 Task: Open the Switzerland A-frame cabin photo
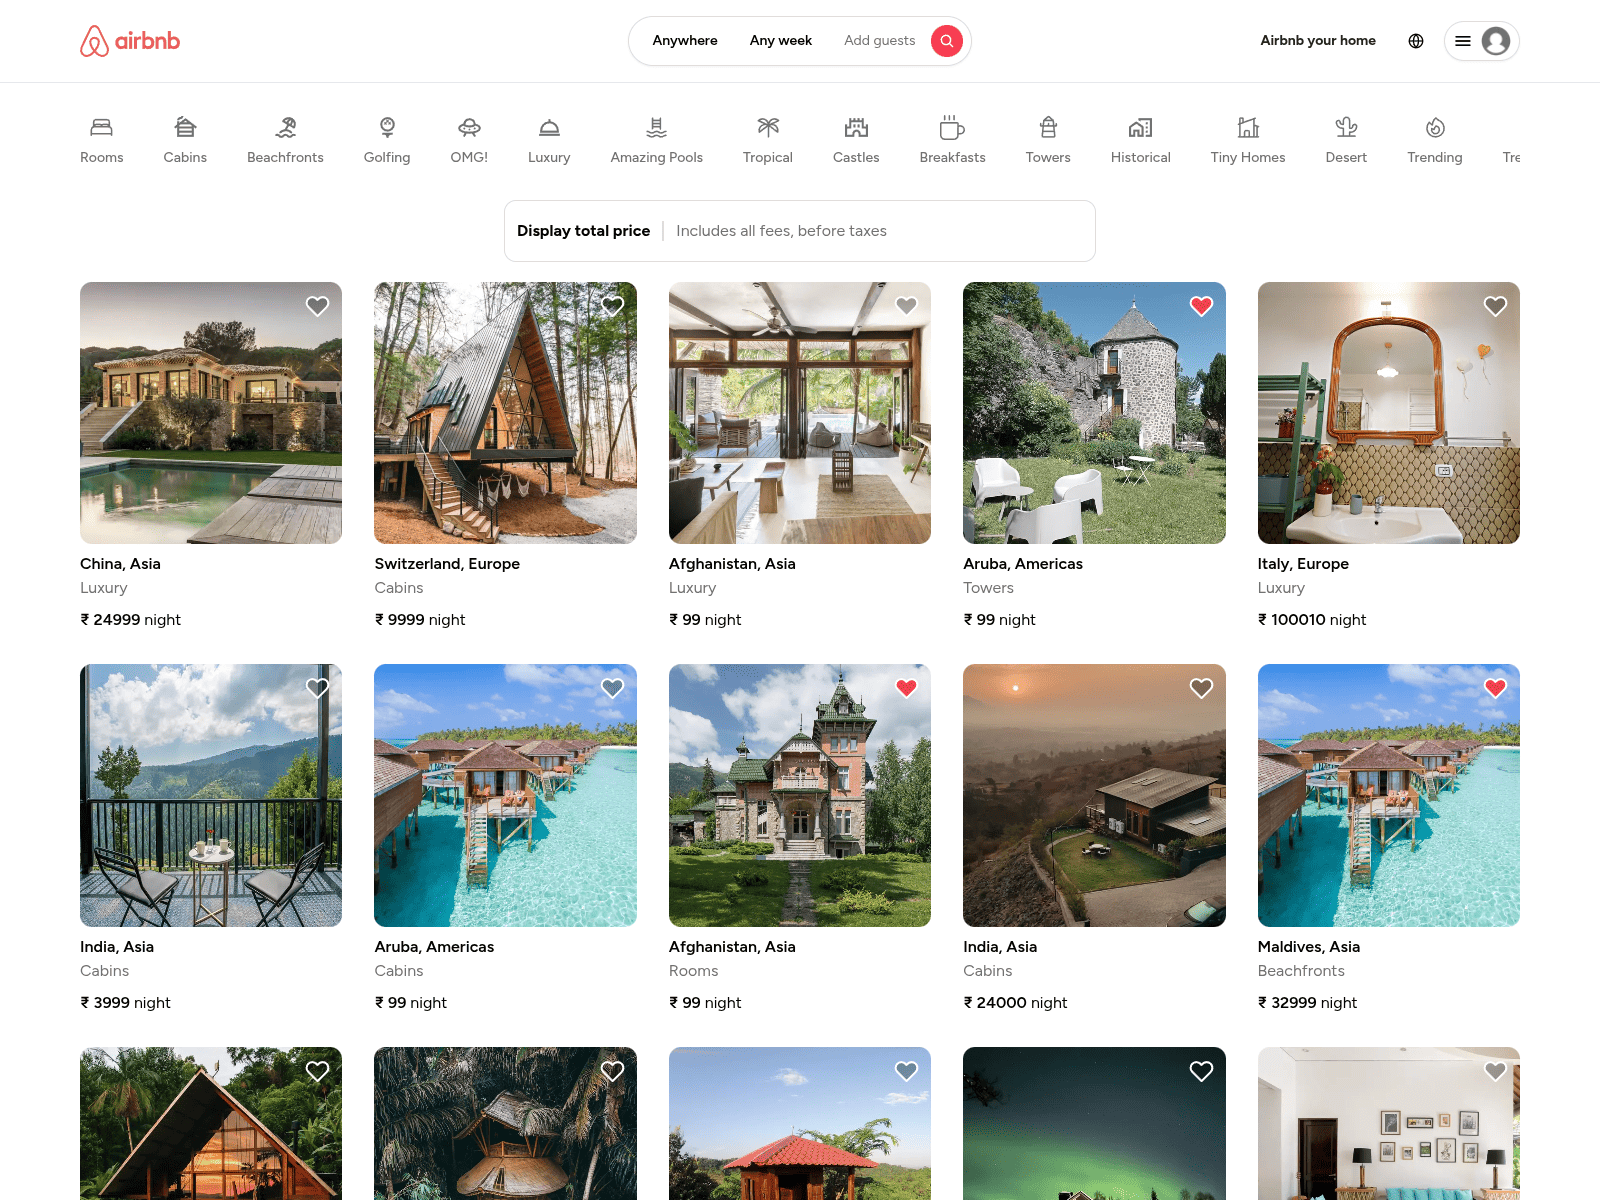pyautogui.click(x=505, y=413)
